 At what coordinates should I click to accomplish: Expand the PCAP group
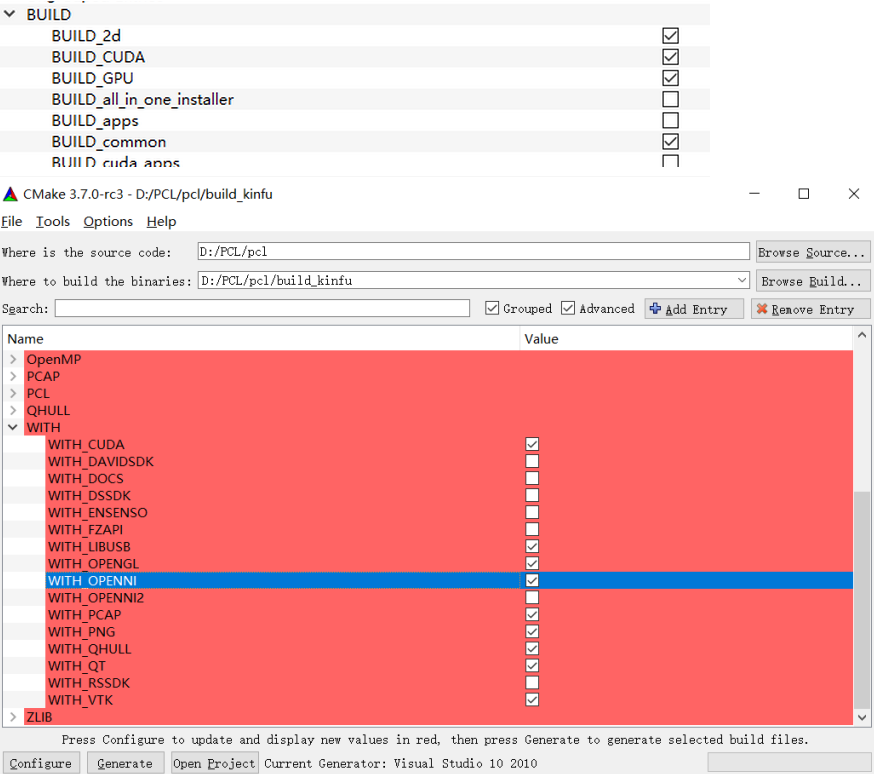pyautogui.click(x=13, y=376)
